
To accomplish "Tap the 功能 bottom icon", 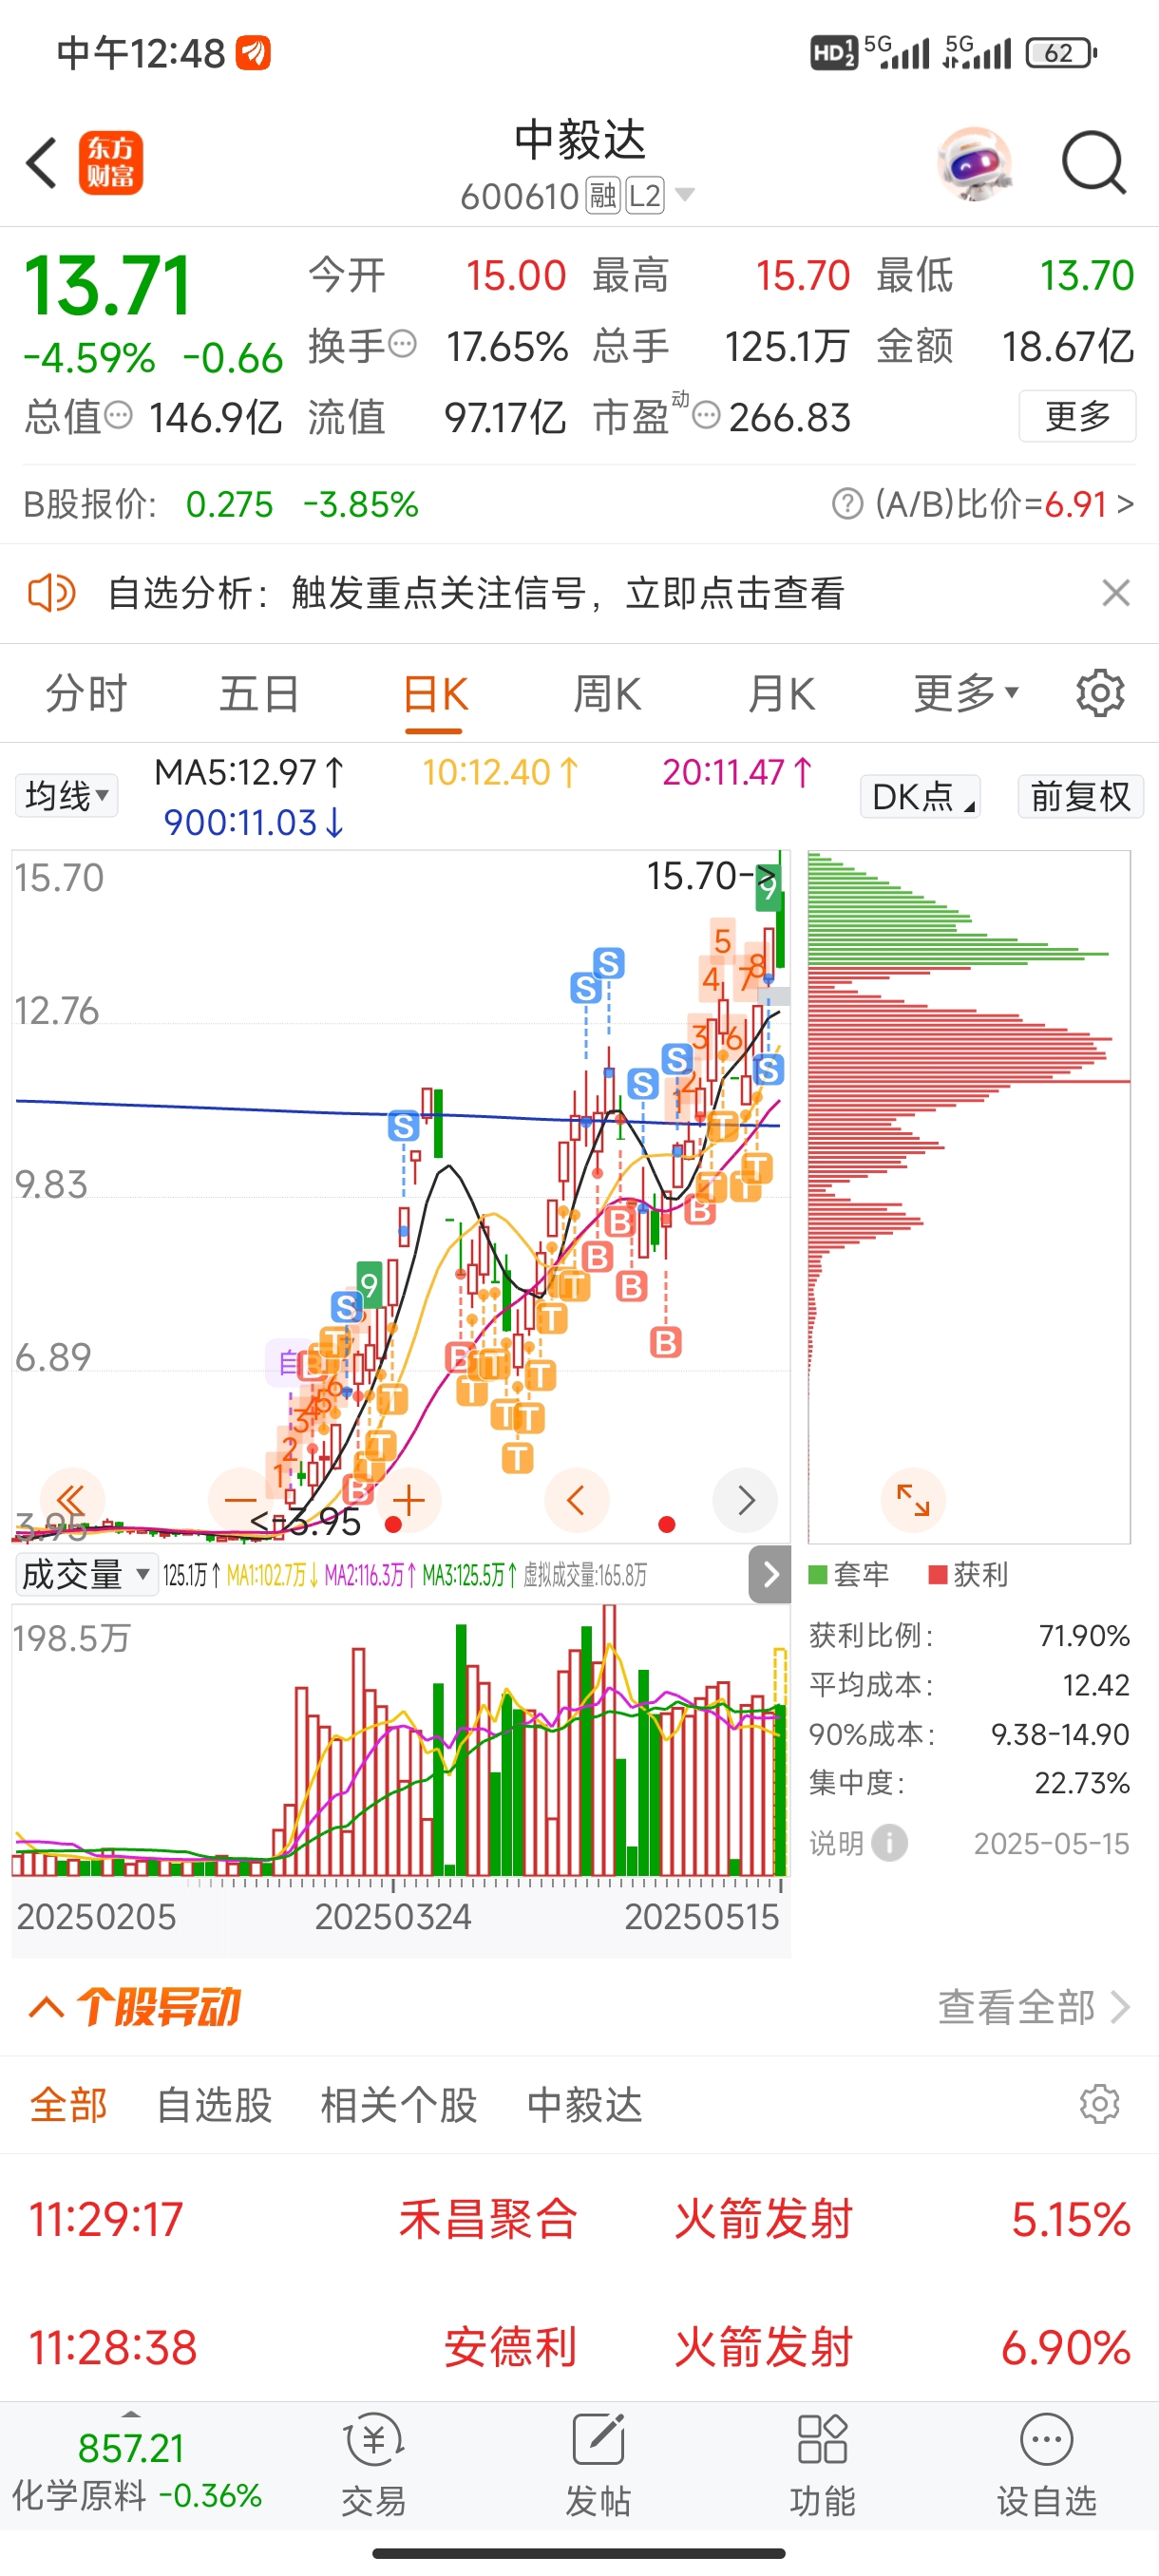I will click(822, 2465).
